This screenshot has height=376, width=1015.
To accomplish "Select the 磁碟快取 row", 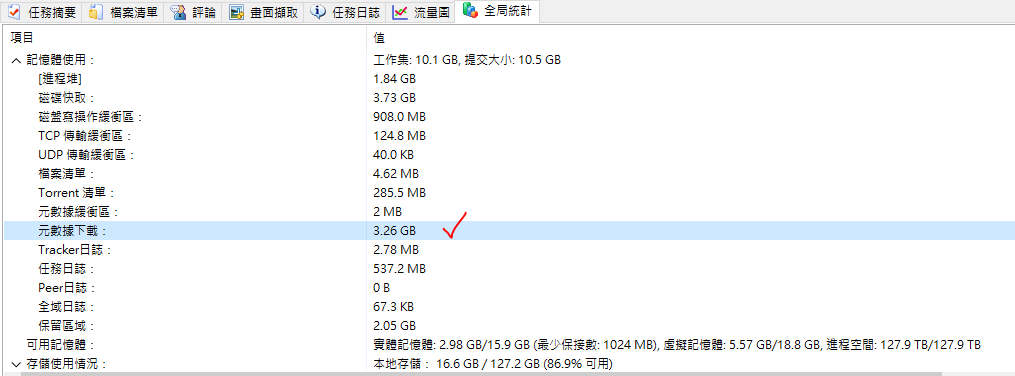I will click(509, 98).
